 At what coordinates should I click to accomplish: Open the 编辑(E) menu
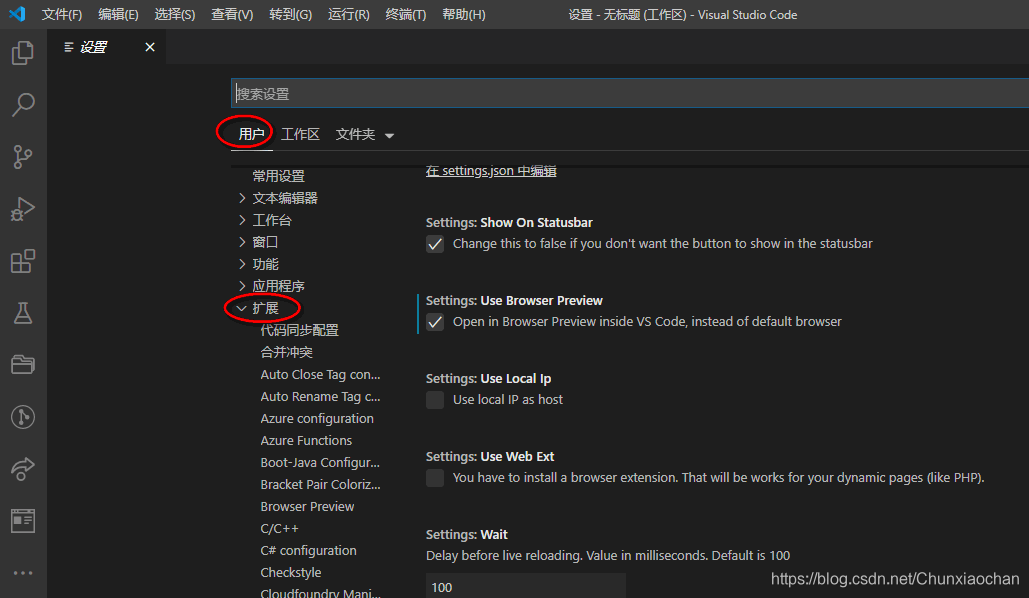click(x=118, y=14)
